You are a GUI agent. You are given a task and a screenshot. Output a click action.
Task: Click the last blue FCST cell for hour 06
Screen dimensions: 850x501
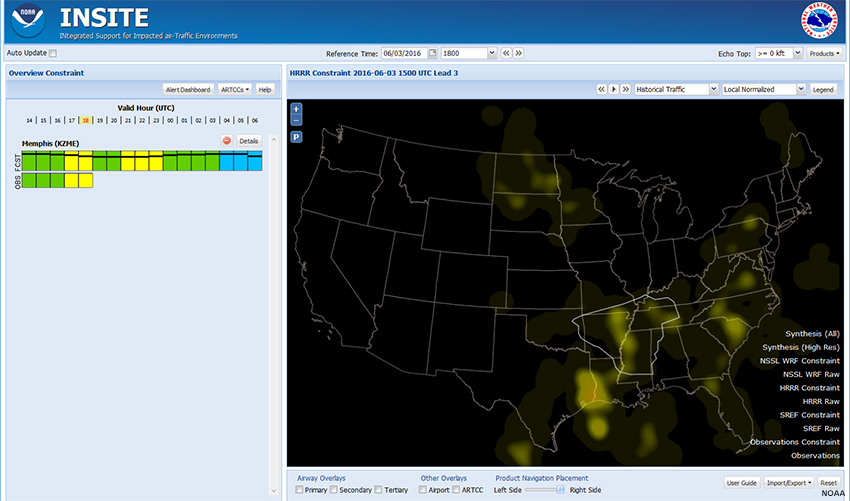255,161
